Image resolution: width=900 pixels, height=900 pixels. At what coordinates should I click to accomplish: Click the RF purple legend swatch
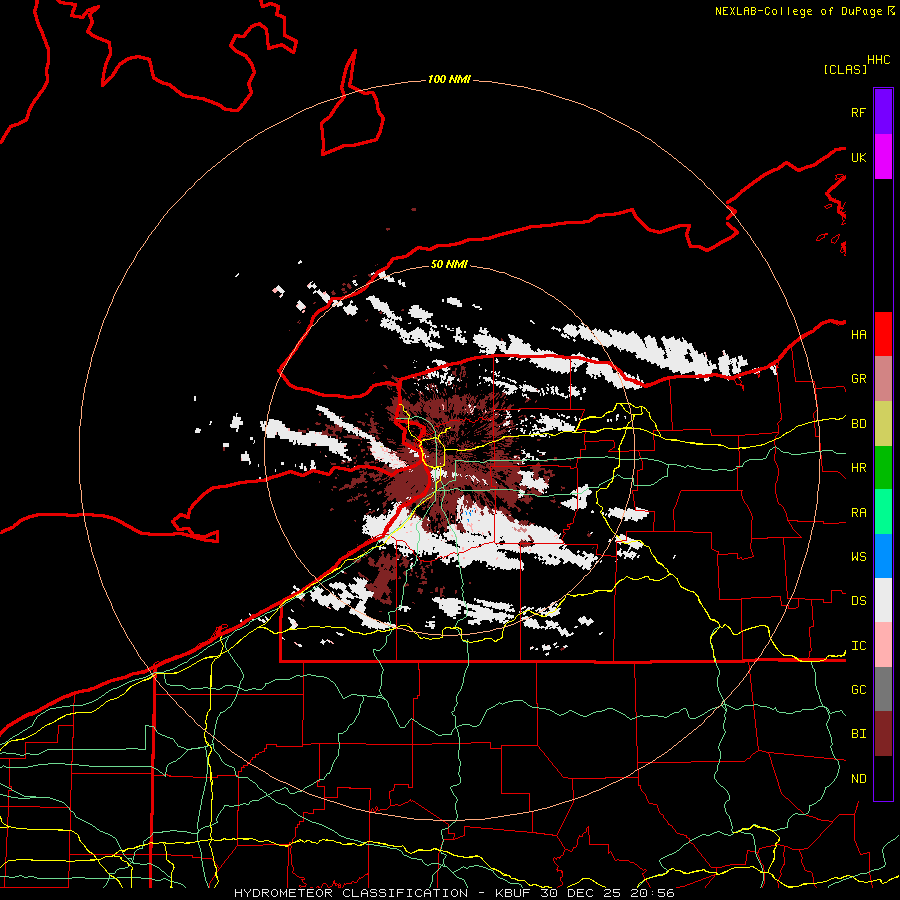point(883,112)
